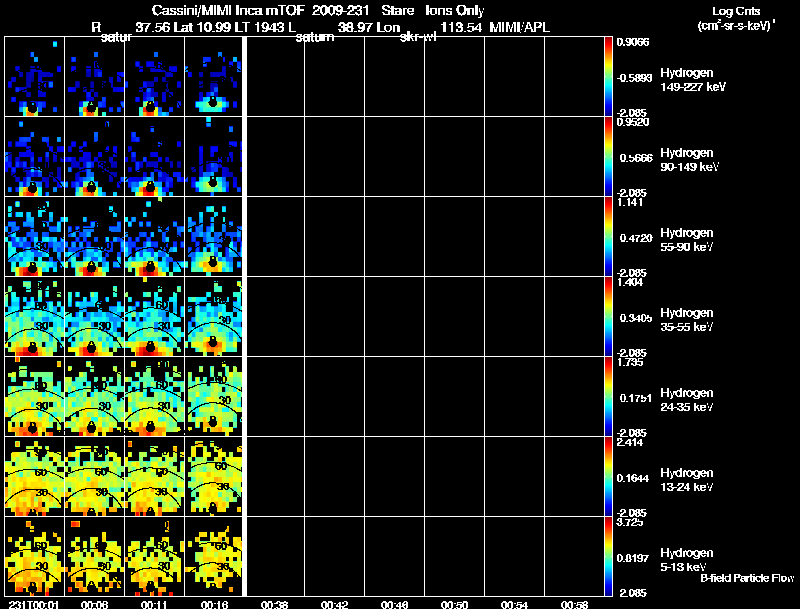This screenshot has height=609, width=800.
Task: Click the Hydrogen 55-90 keV image at 00:06
Action: (94, 237)
